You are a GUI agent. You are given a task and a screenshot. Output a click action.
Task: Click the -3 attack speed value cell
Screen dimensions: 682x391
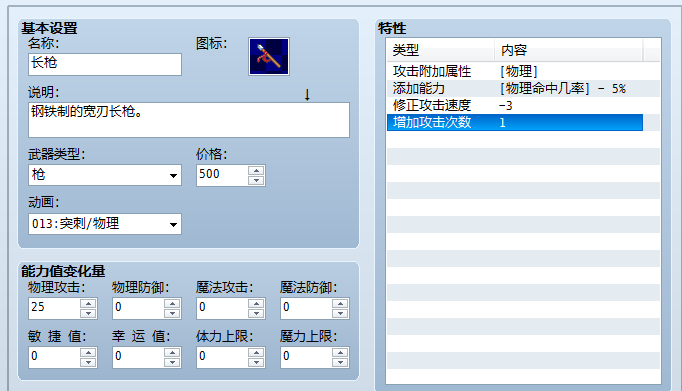click(x=506, y=105)
